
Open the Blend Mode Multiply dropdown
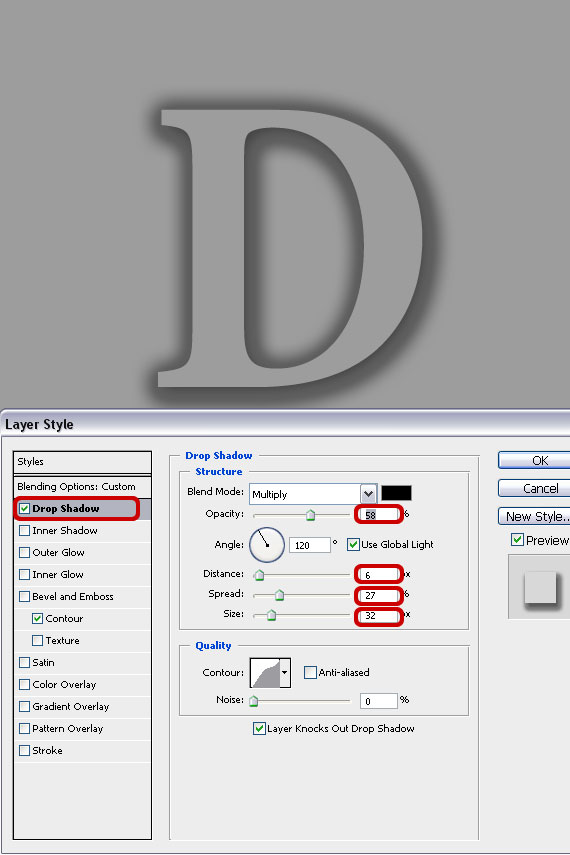(313, 494)
